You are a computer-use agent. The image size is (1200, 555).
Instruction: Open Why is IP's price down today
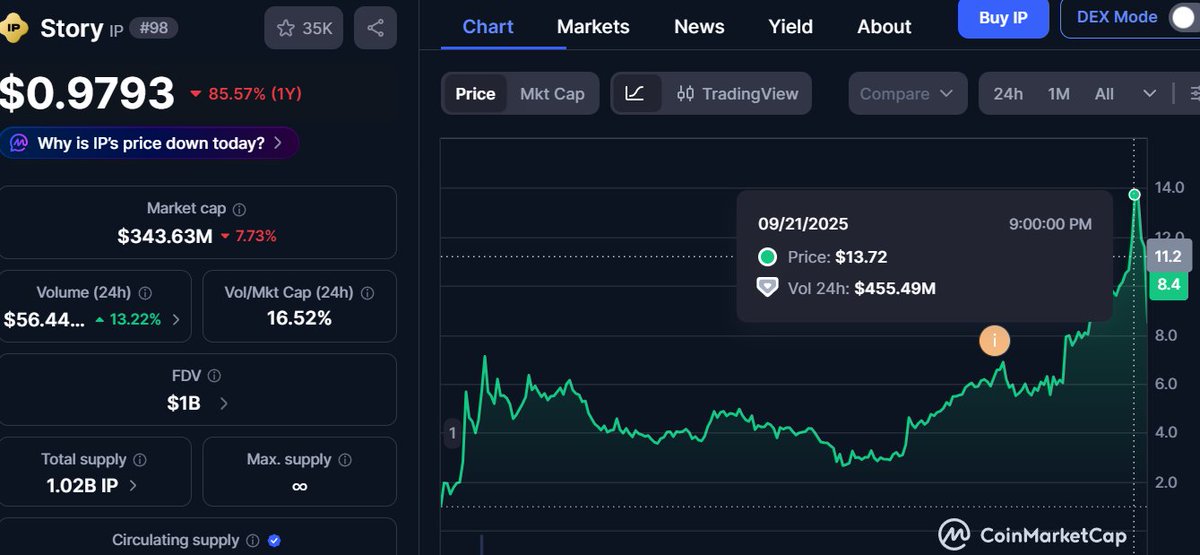(149, 143)
